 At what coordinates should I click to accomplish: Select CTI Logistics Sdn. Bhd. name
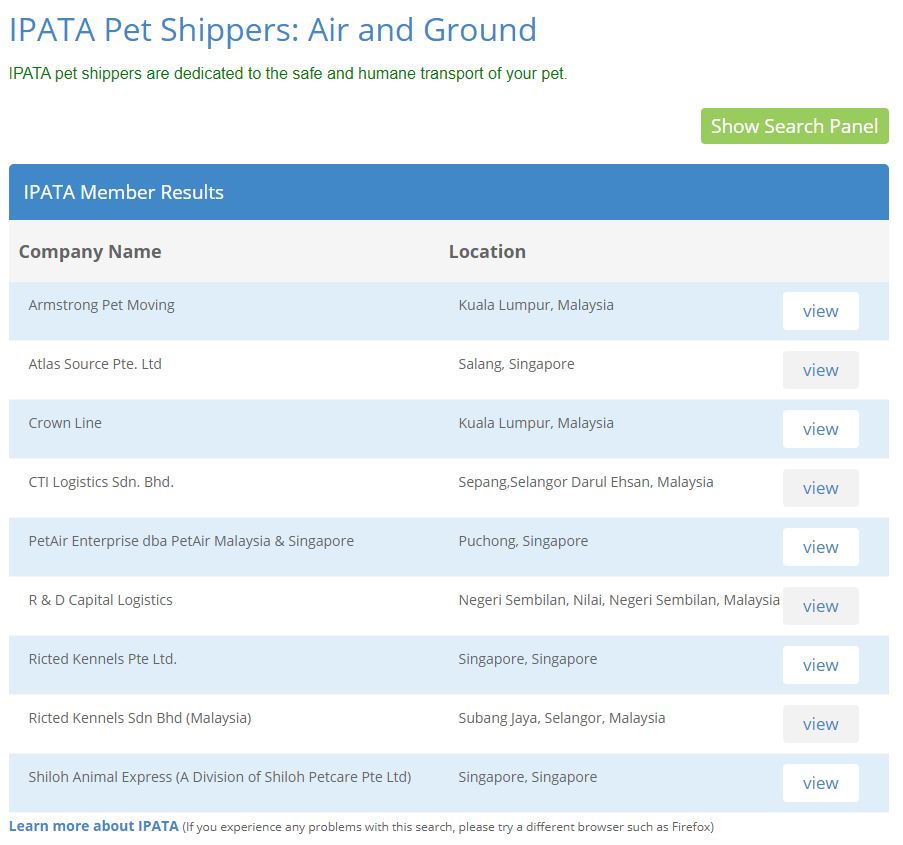(x=101, y=482)
